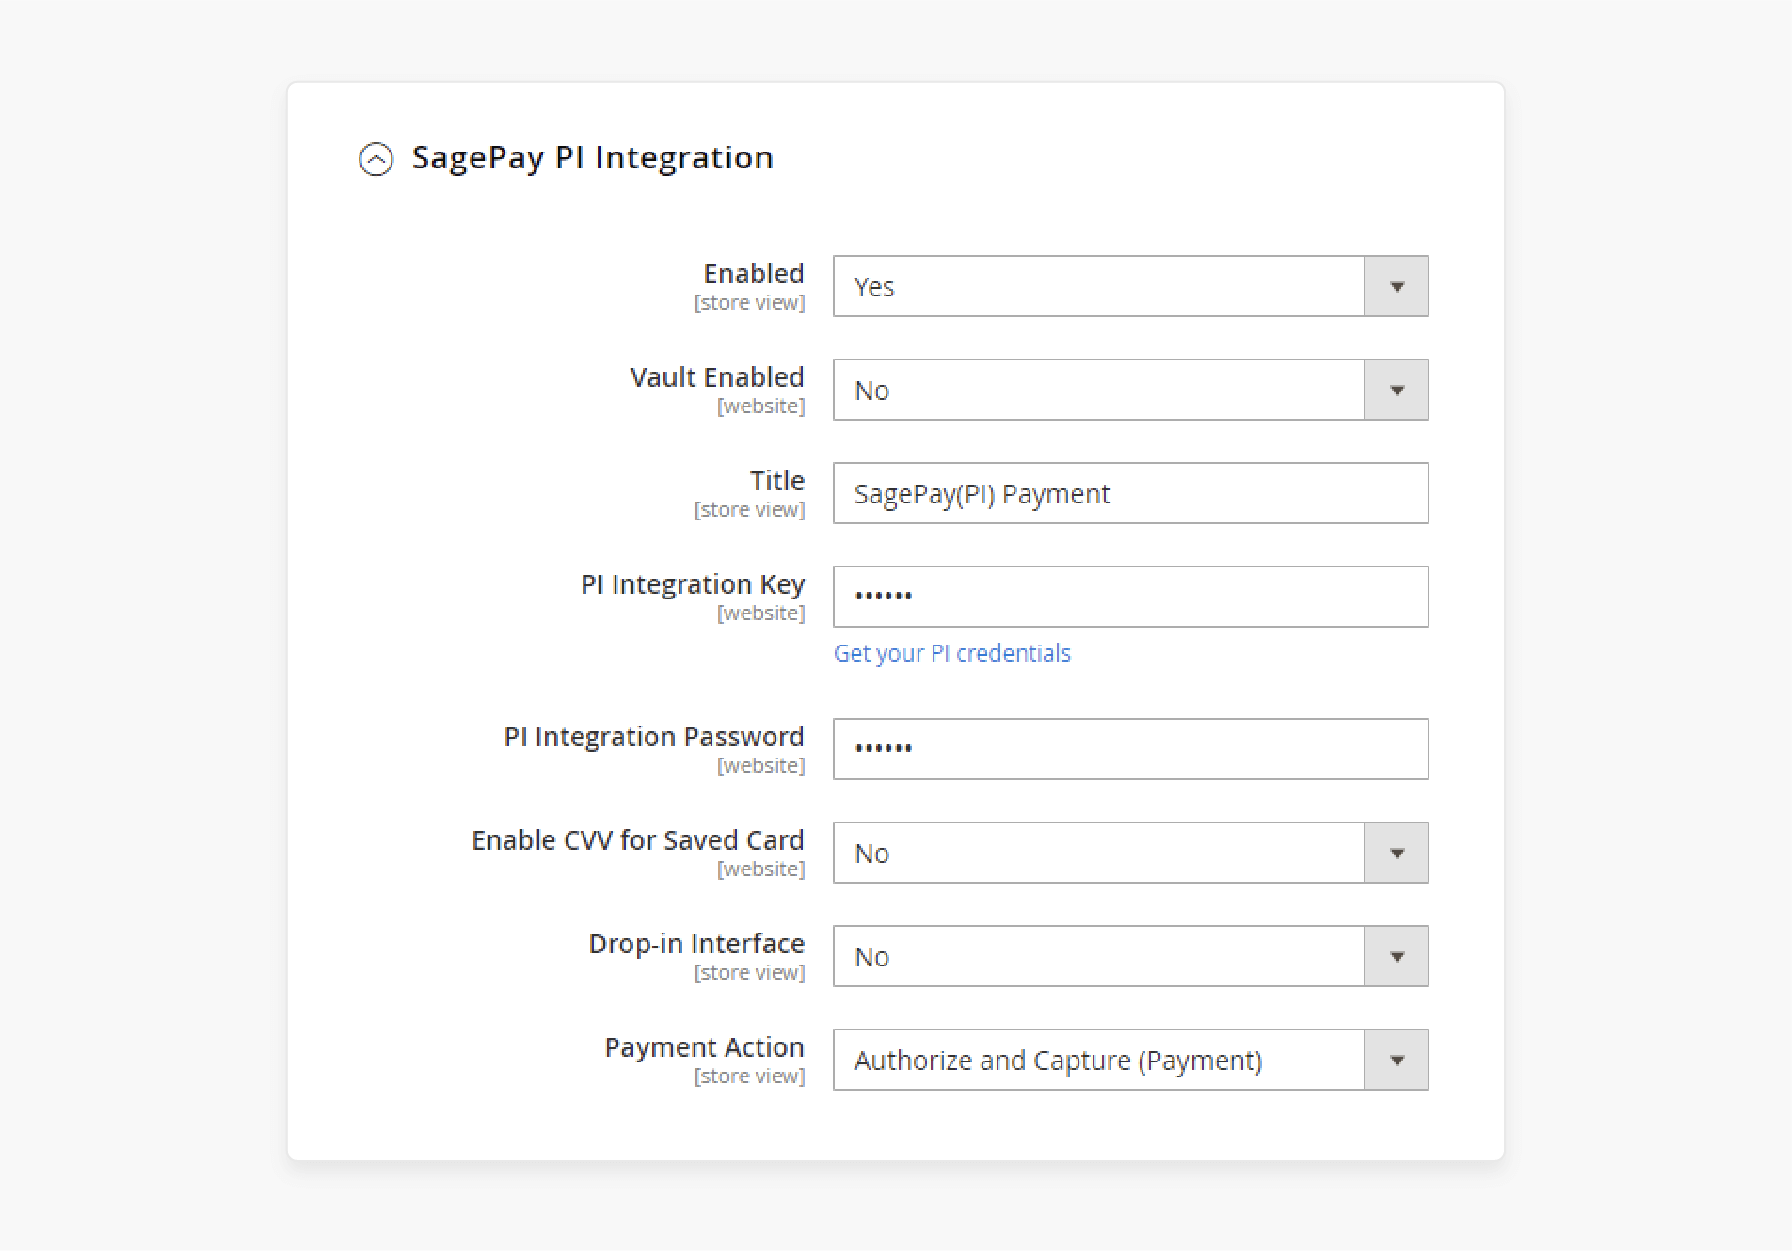Open the Get your PI credentials link
Viewport: 1792px width, 1251px height.
(952, 653)
